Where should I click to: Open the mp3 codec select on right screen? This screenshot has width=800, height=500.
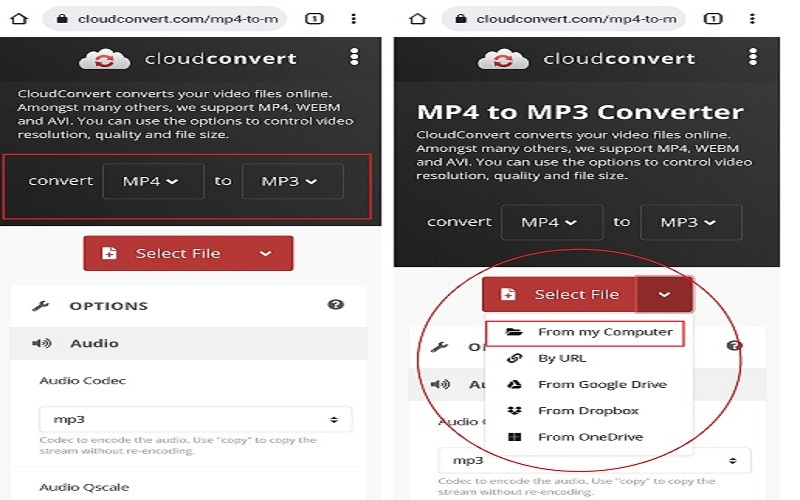coord(594,460)
